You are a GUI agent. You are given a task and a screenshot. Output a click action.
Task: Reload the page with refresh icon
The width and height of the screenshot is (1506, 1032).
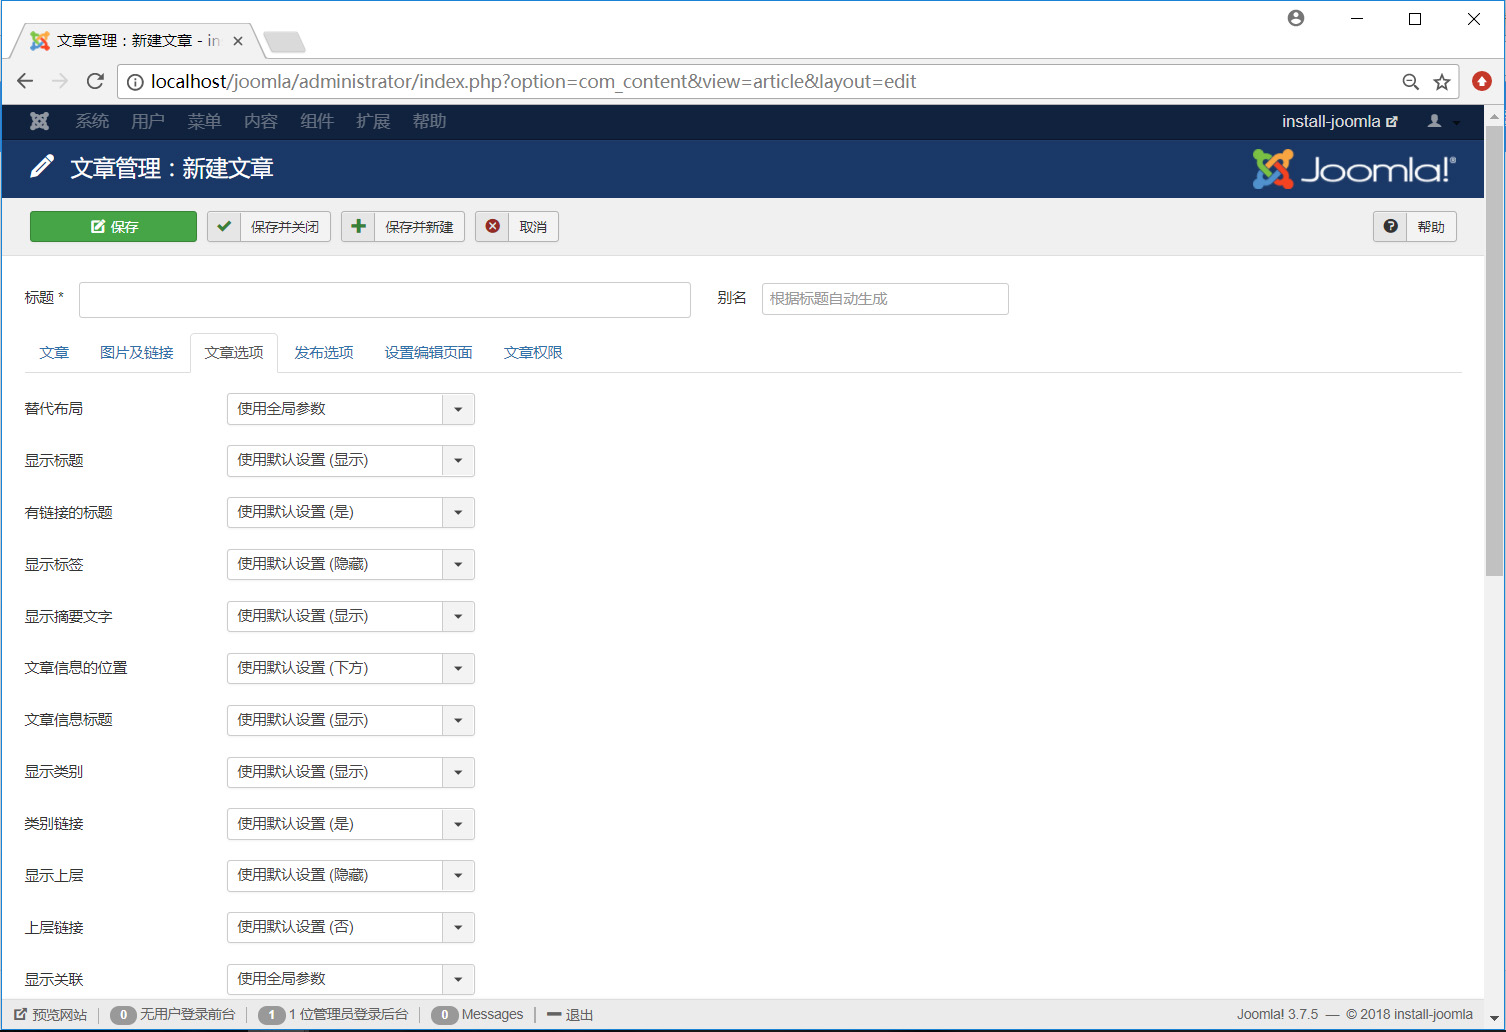[x=95, y=81]
